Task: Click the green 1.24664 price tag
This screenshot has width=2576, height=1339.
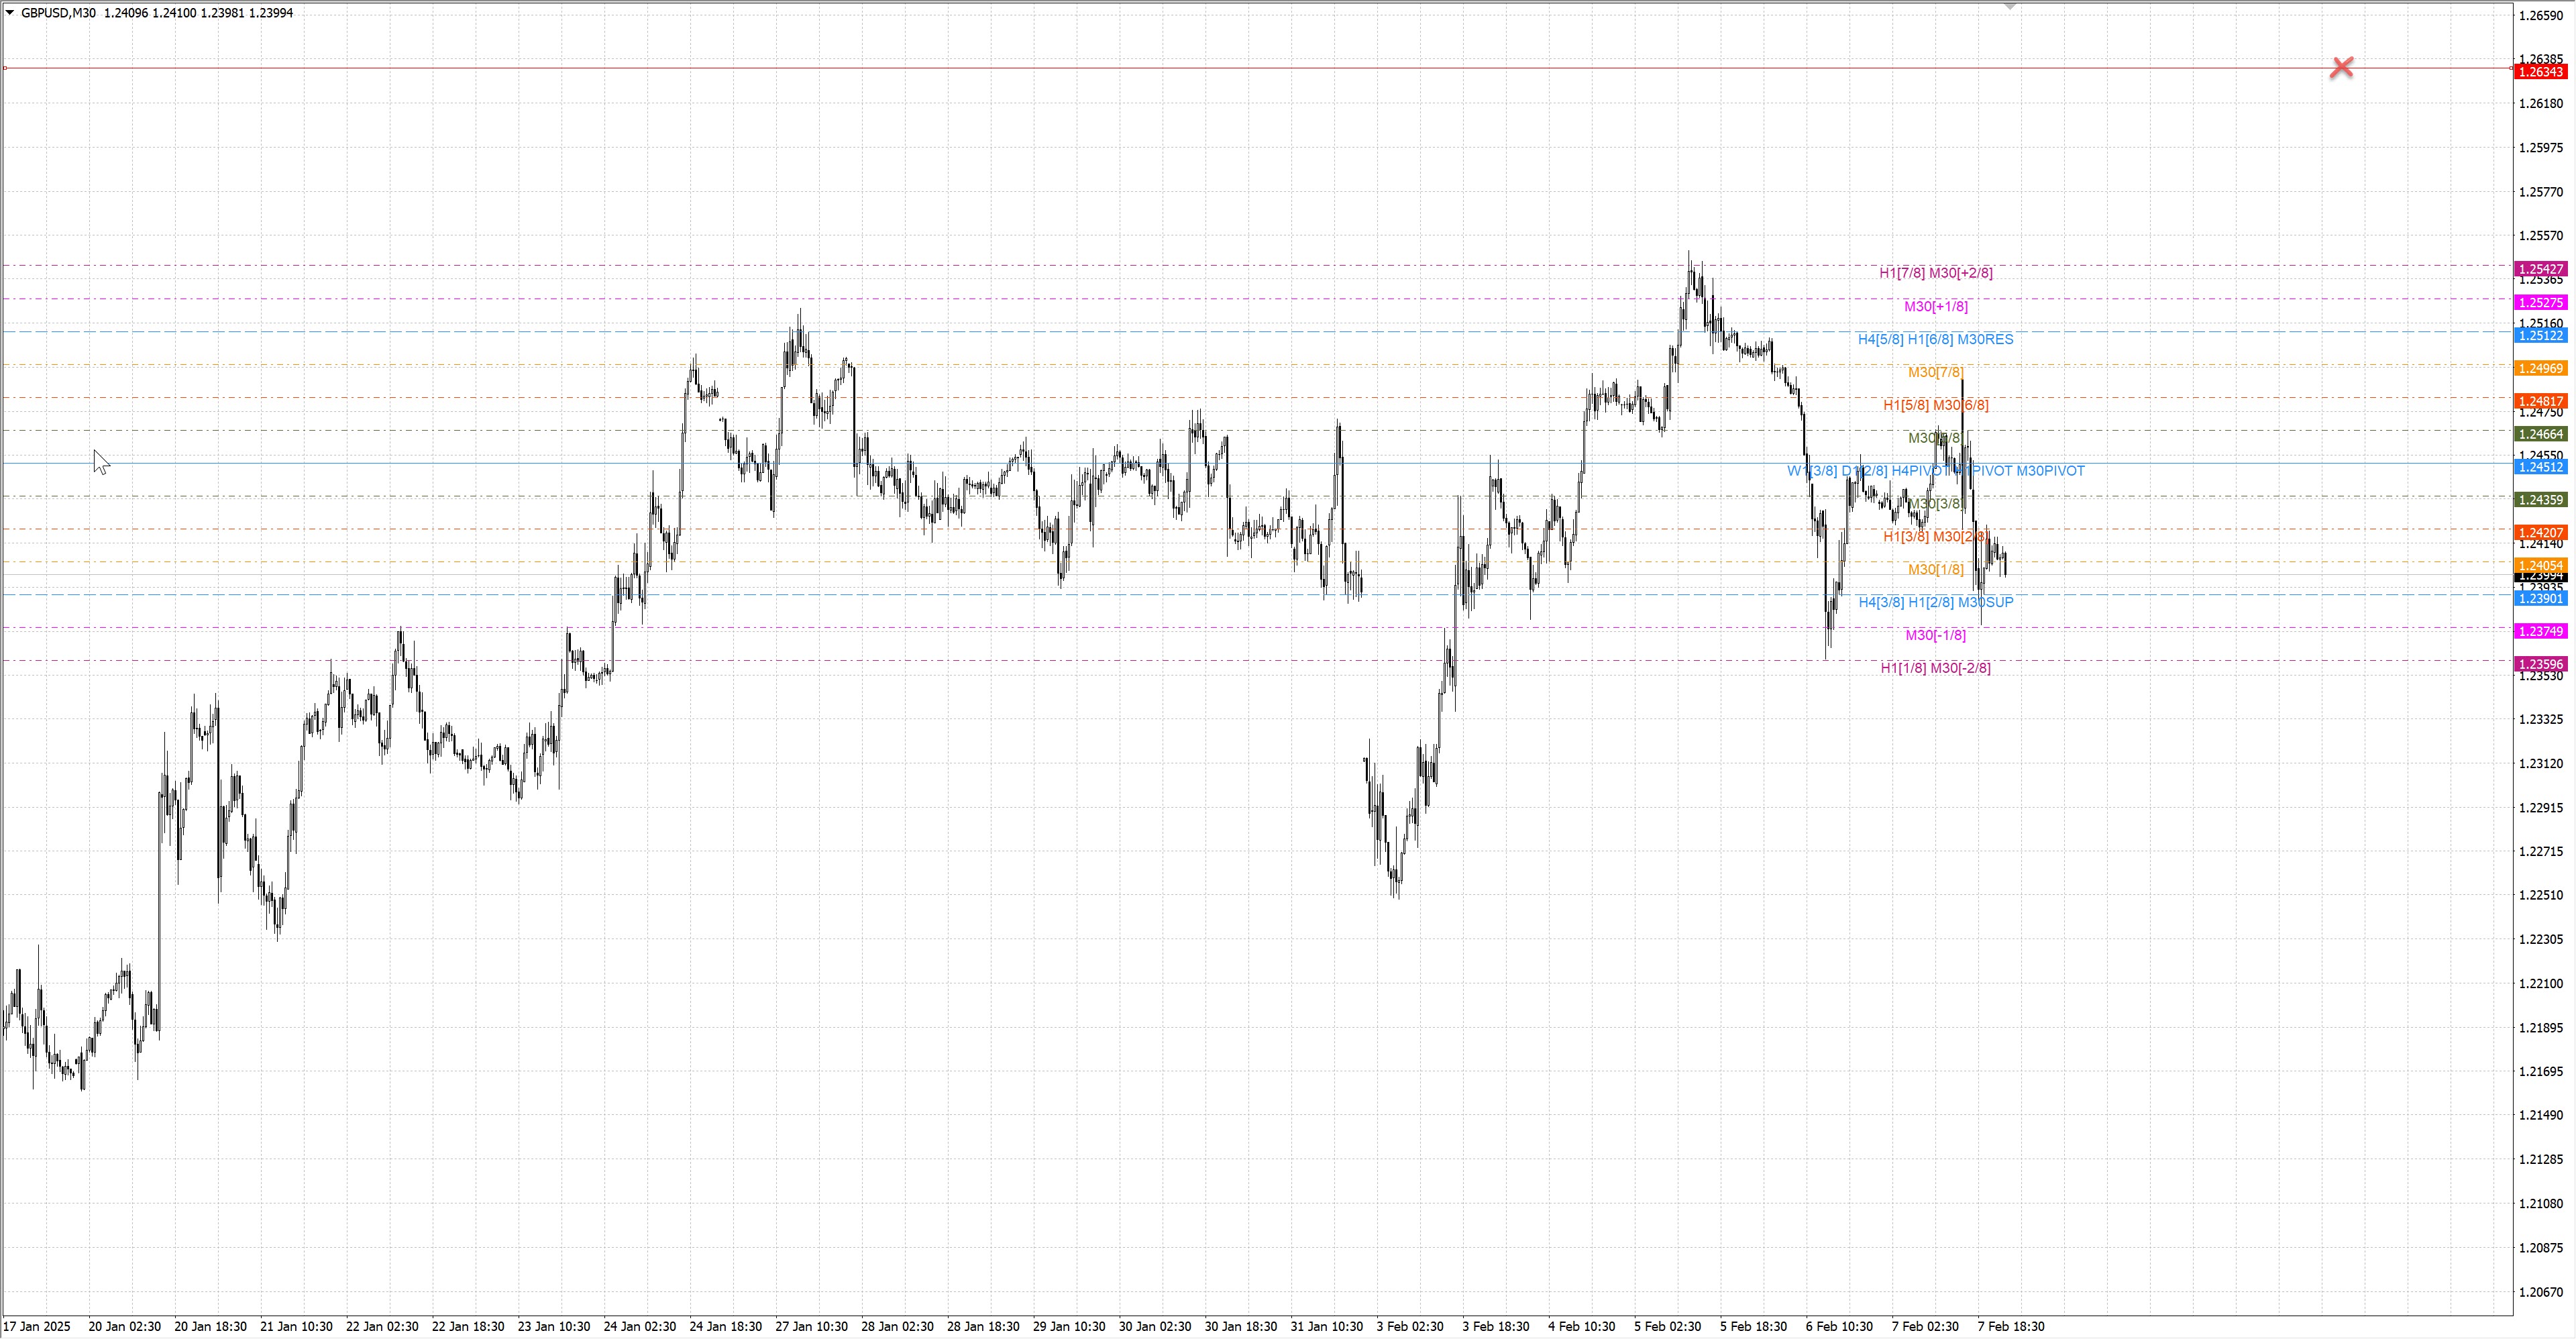Action: pyautogui.click(x=2540, y=434)
